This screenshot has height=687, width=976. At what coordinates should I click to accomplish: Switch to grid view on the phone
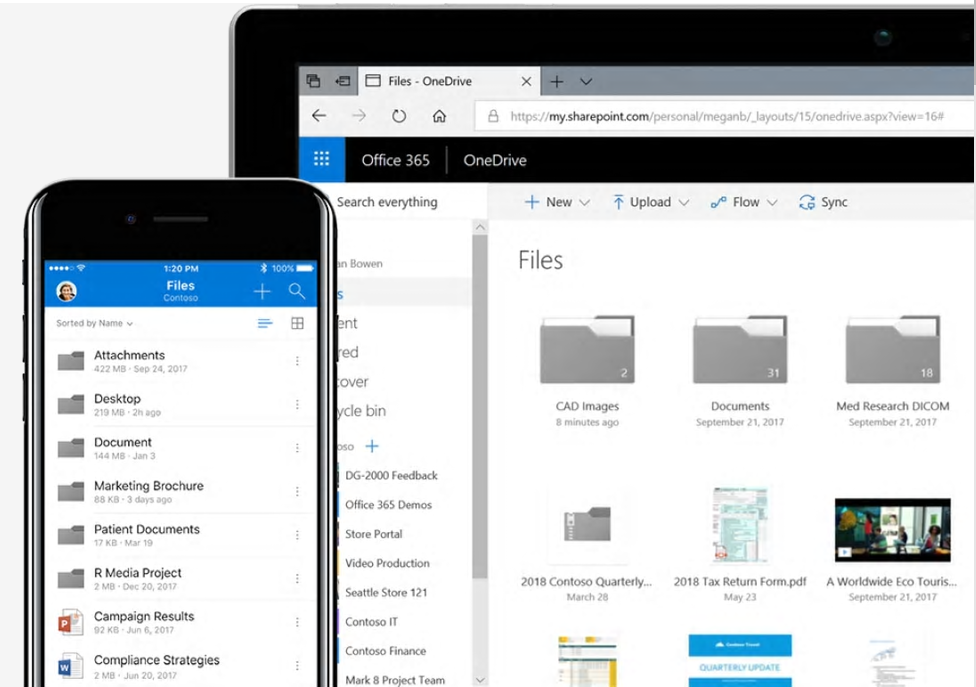click(298, 323)
